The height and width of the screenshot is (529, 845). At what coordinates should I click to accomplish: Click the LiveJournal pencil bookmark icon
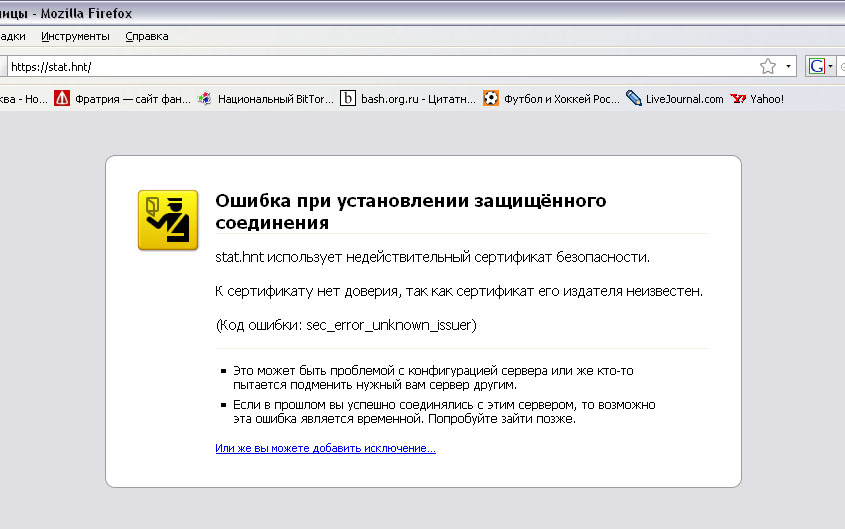(x=634, y=99)
